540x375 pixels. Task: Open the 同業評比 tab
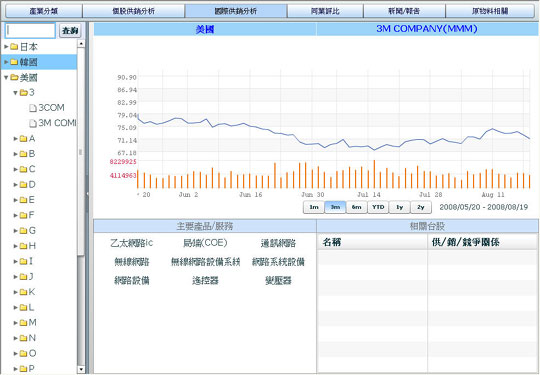[325, 11]
